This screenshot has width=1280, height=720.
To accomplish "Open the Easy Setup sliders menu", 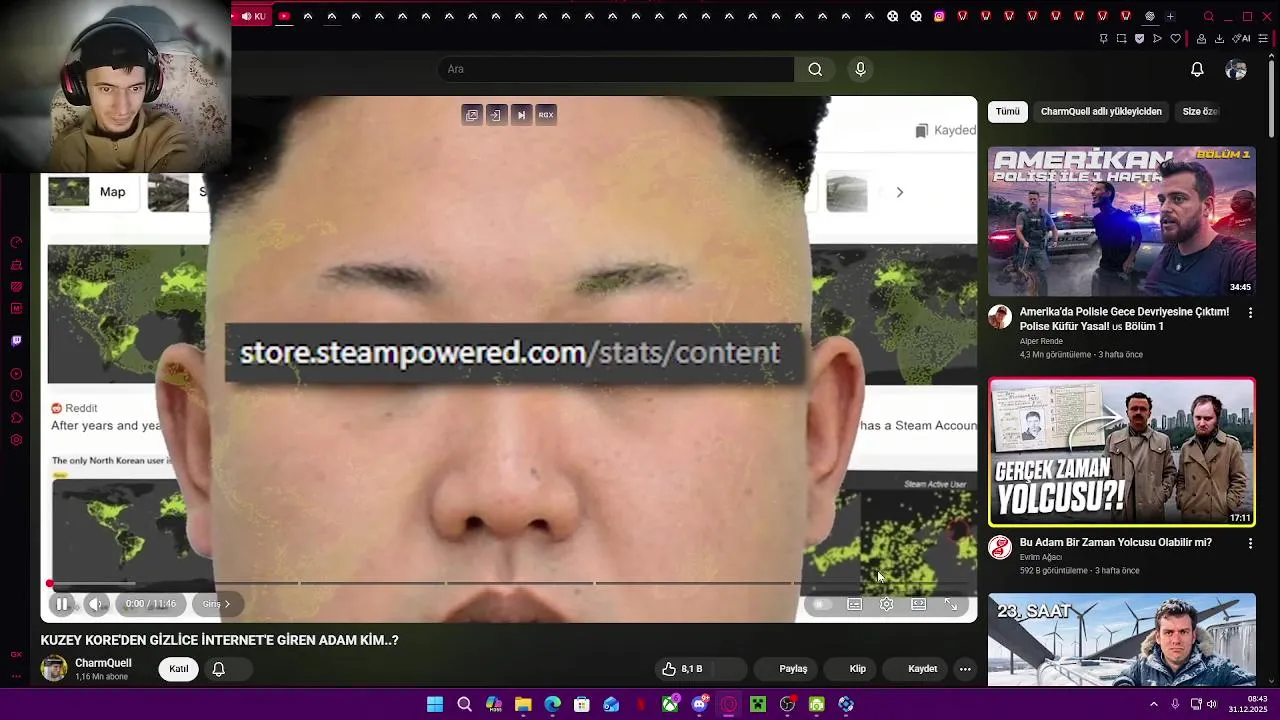I will click(1264, 39).
